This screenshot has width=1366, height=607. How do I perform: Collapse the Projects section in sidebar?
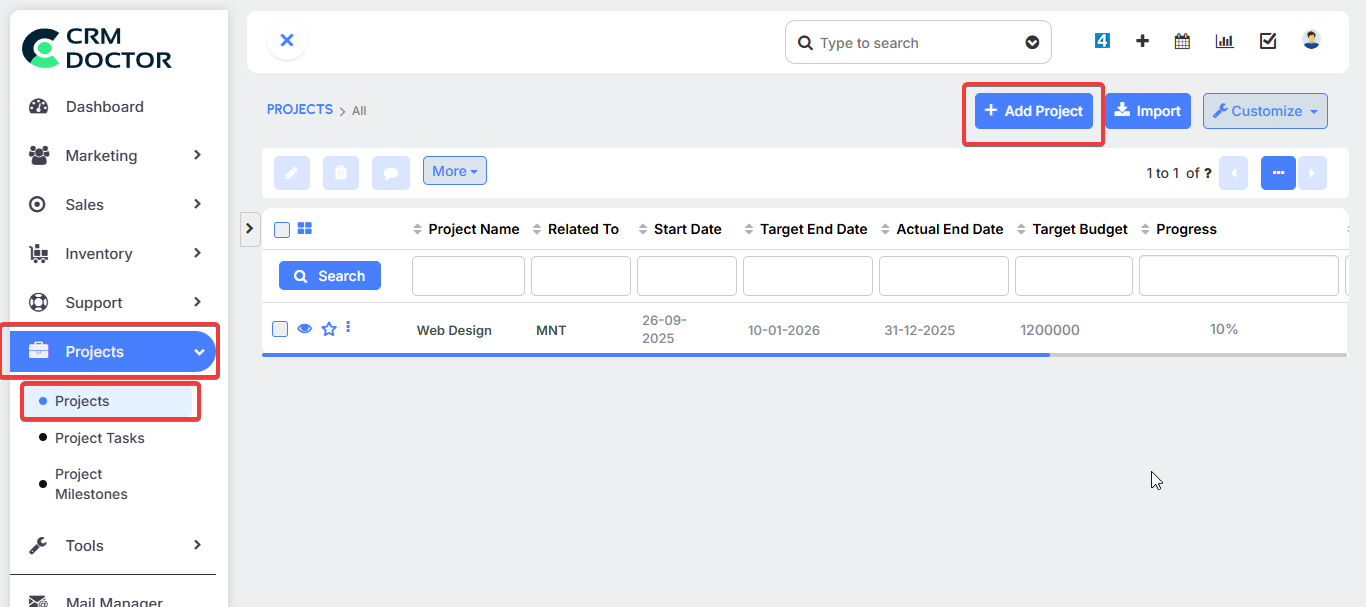coord(110,351)
